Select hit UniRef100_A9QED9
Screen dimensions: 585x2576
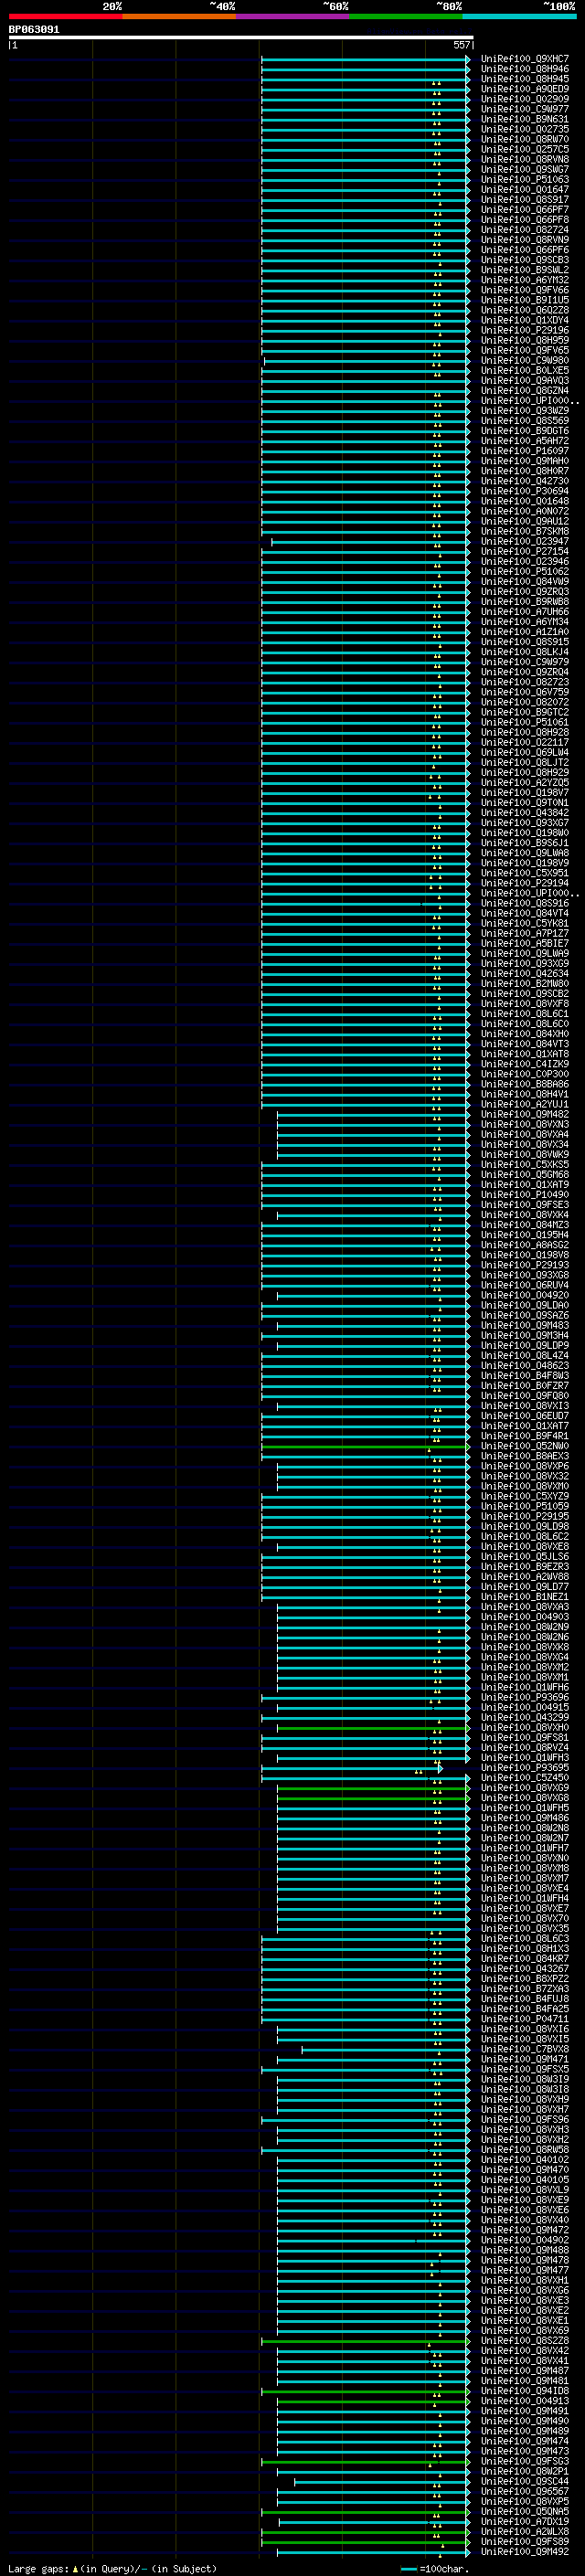click(x=525, y=89)
